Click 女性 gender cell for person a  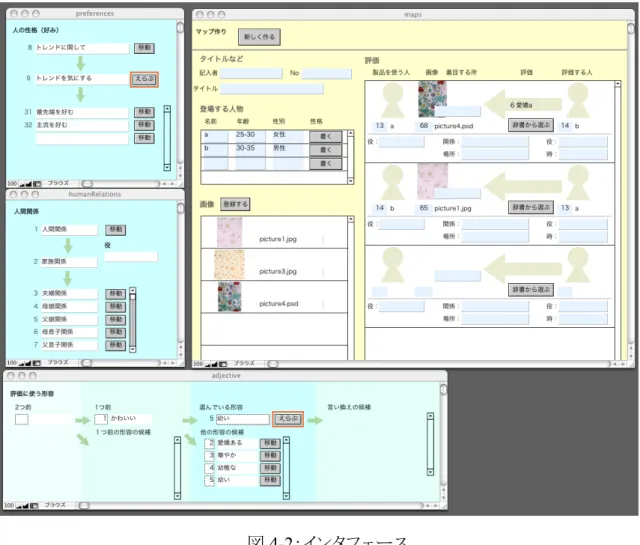[288, 136]
